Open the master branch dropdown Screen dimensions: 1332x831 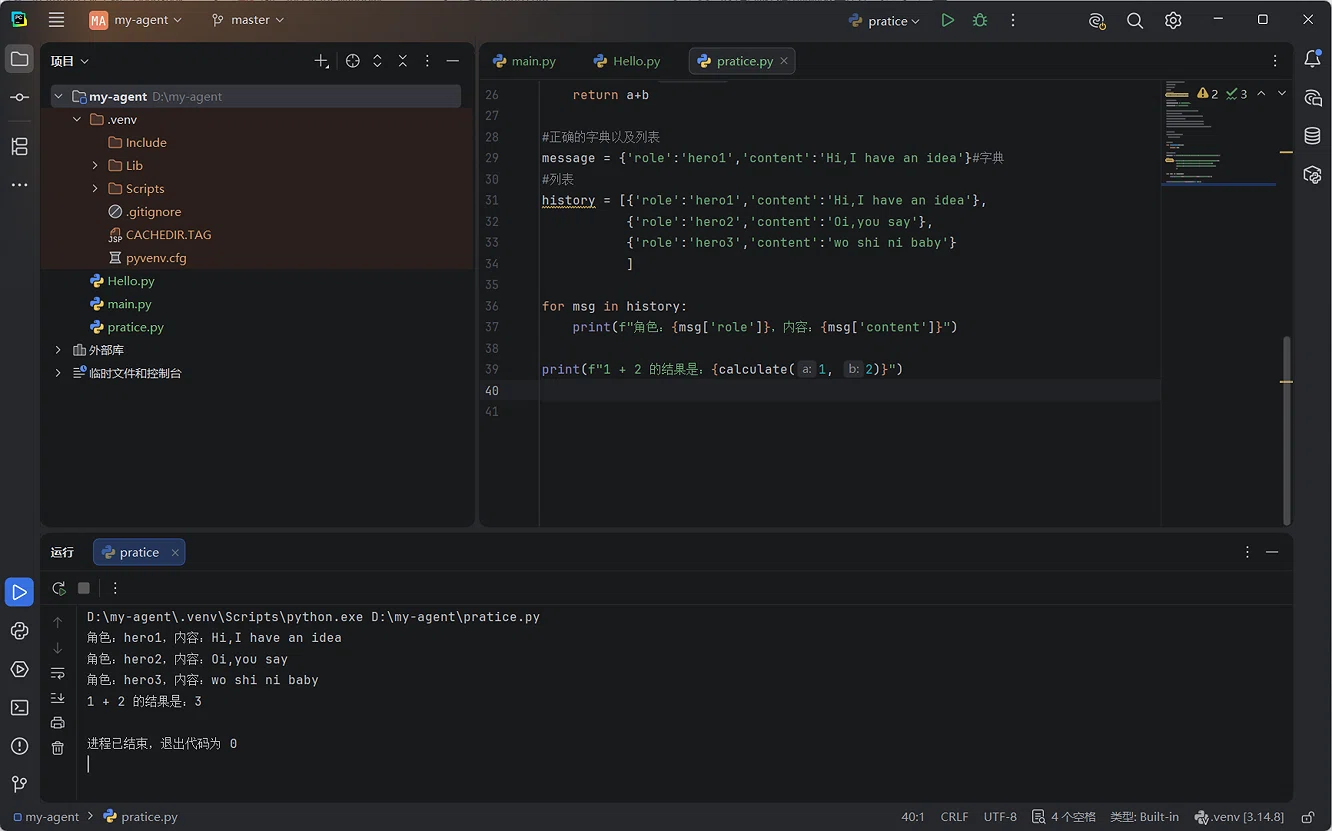pyautogui.click(x=248, y=20)
